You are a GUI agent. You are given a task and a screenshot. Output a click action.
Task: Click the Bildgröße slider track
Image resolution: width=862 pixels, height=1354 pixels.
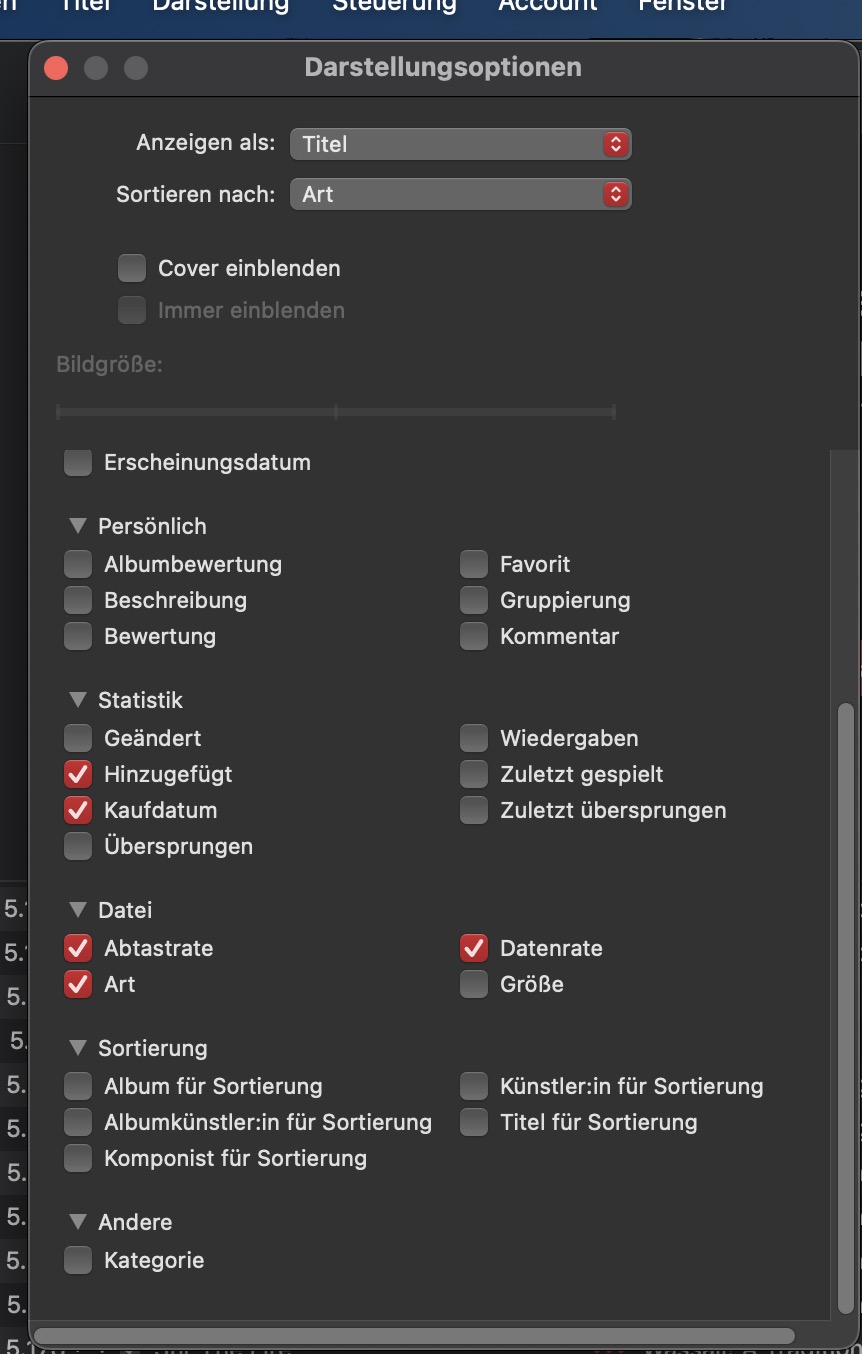(336, 411)
